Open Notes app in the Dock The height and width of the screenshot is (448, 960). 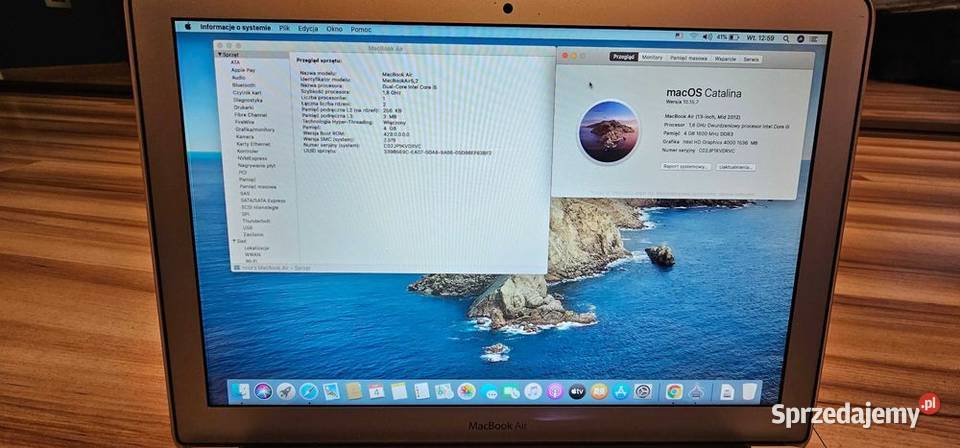point(399,391)
